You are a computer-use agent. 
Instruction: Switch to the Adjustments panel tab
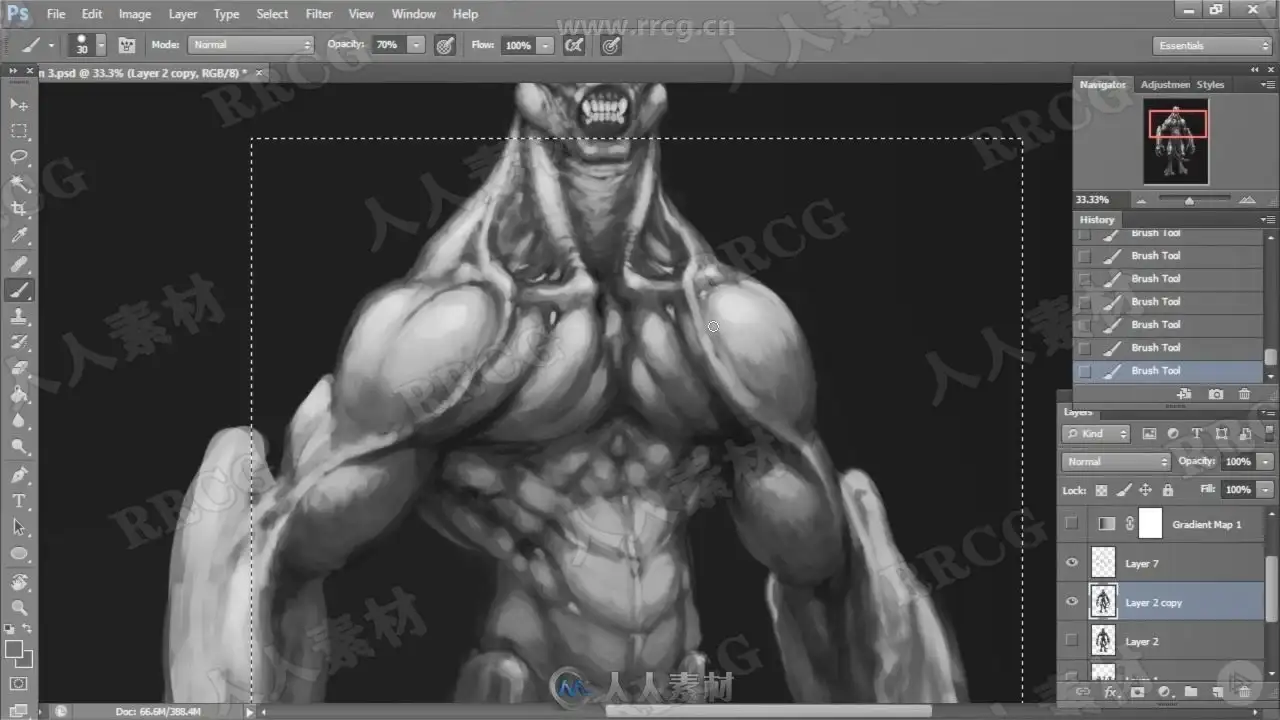1165,85
